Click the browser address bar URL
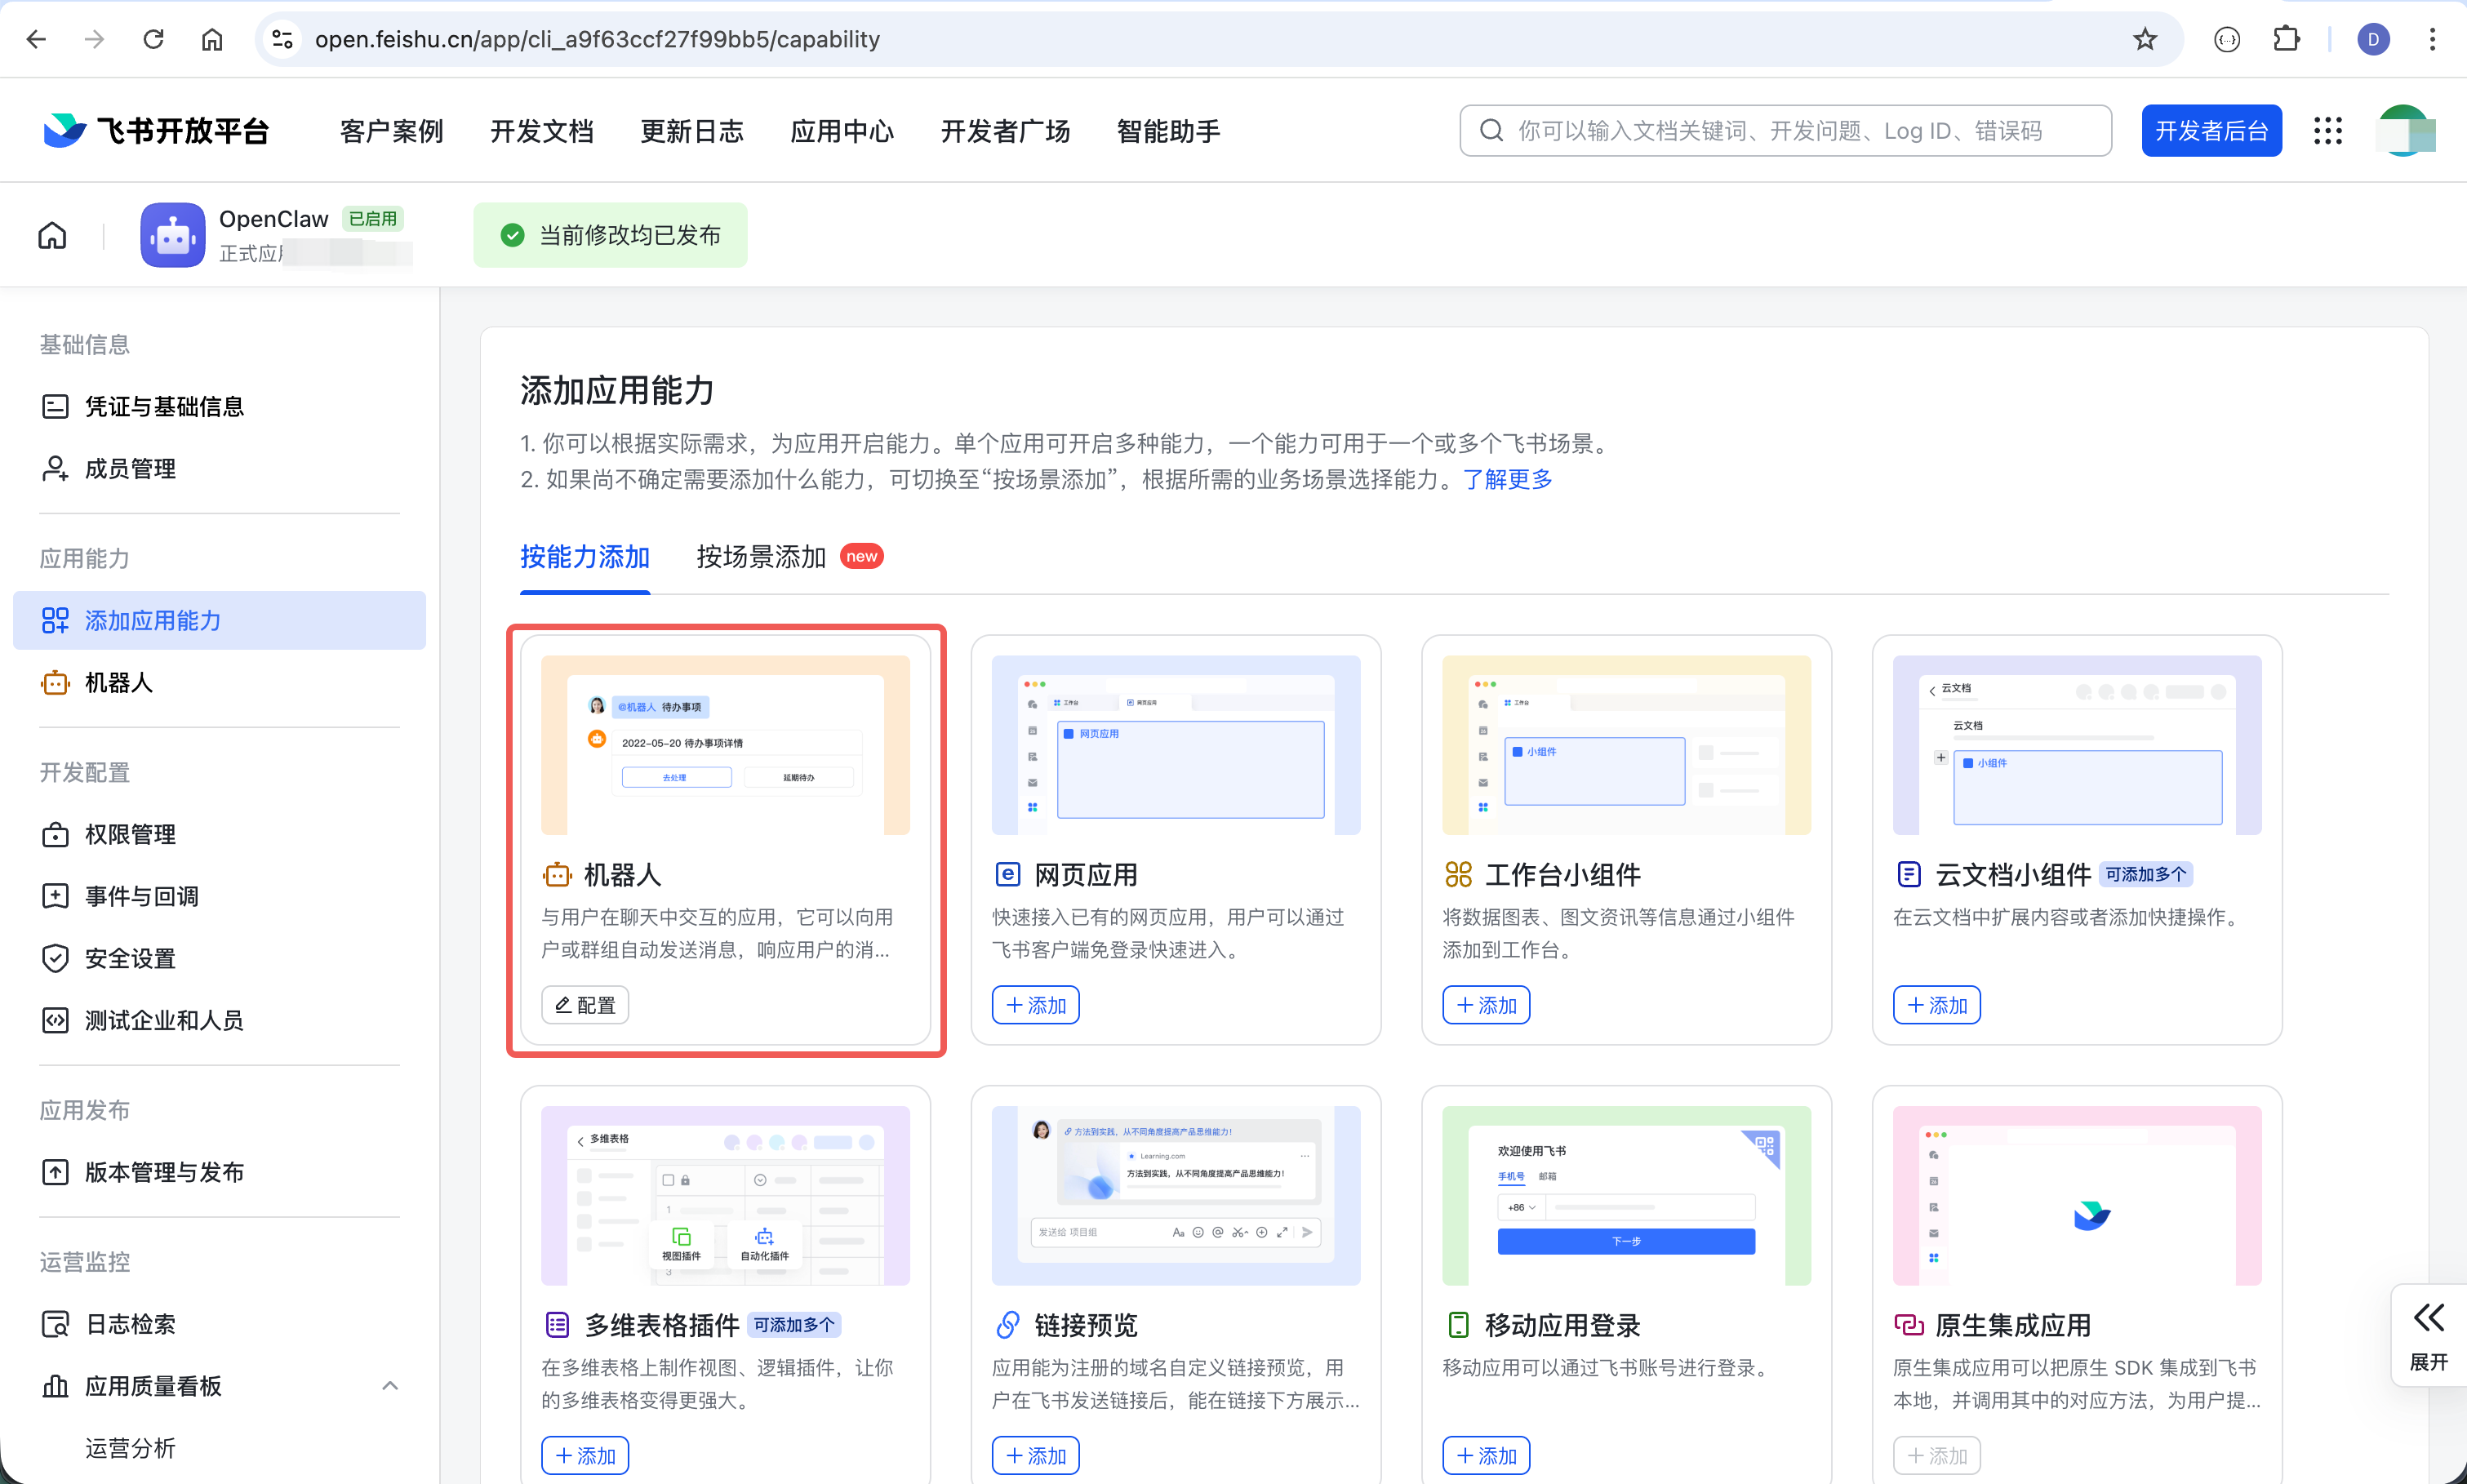The width and height of the screenshot is (2467, 1484). point(597,39)
